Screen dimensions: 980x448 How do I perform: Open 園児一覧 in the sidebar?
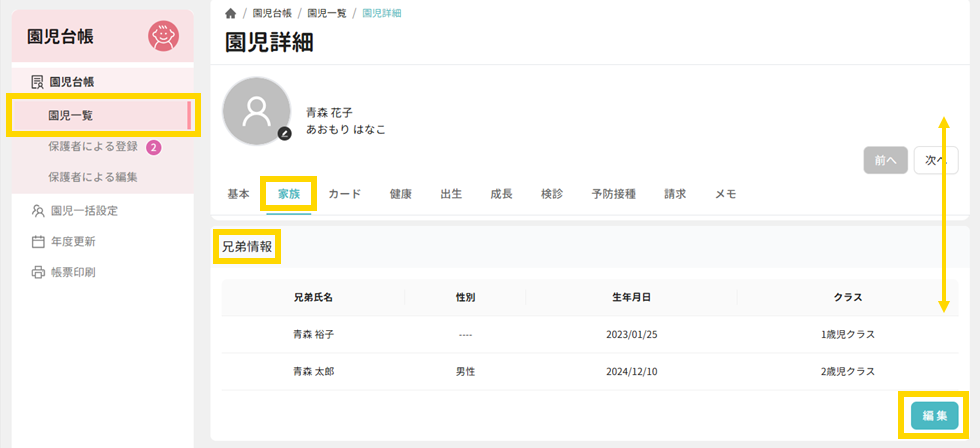pos(70,116)
